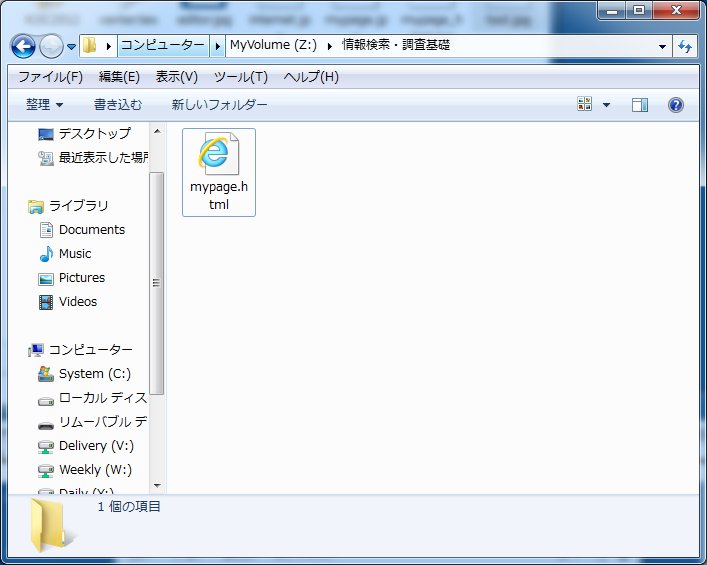
Task: Expand the arrow after コンピューター breadcrumb
Action: [217, 46]
